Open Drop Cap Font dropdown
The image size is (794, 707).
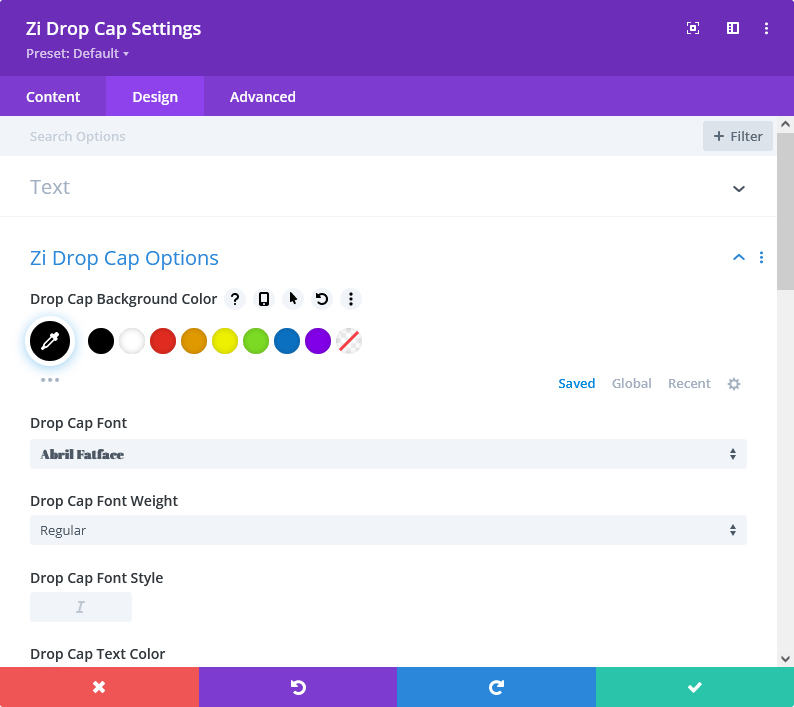pos(388,454)
